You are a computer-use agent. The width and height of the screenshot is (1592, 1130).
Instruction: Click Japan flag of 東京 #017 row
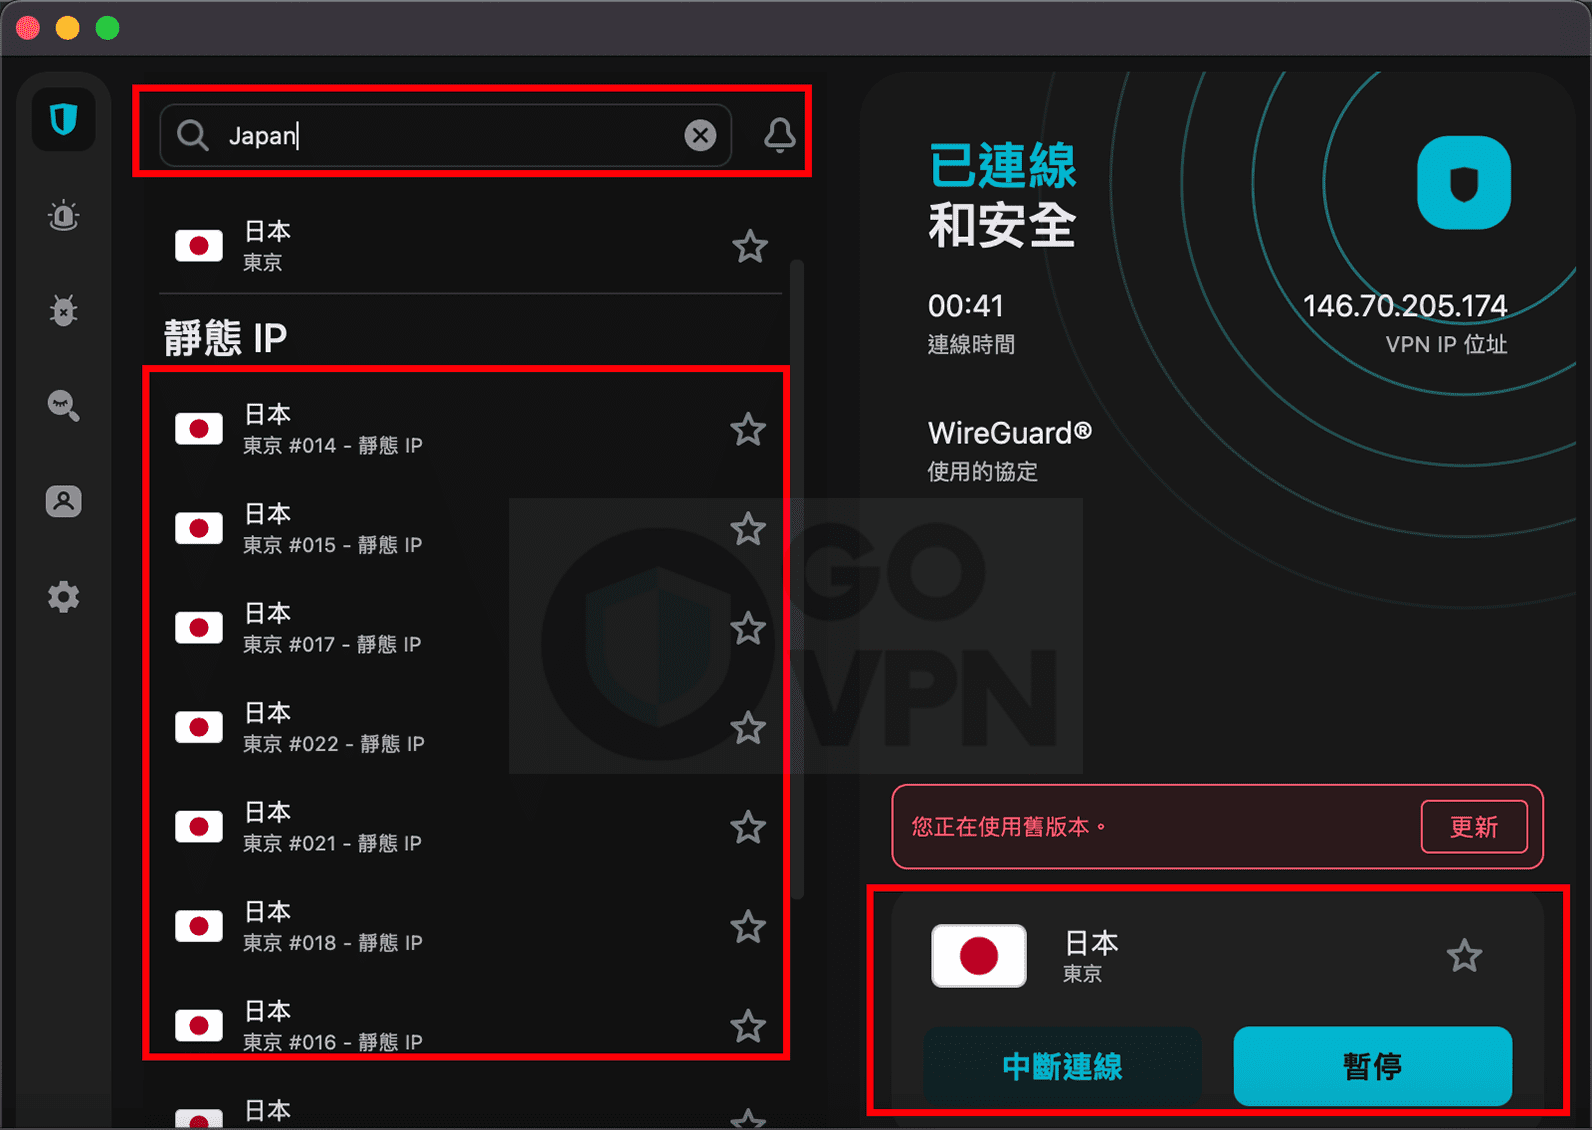pyautogui.click(x=199, y=628)
